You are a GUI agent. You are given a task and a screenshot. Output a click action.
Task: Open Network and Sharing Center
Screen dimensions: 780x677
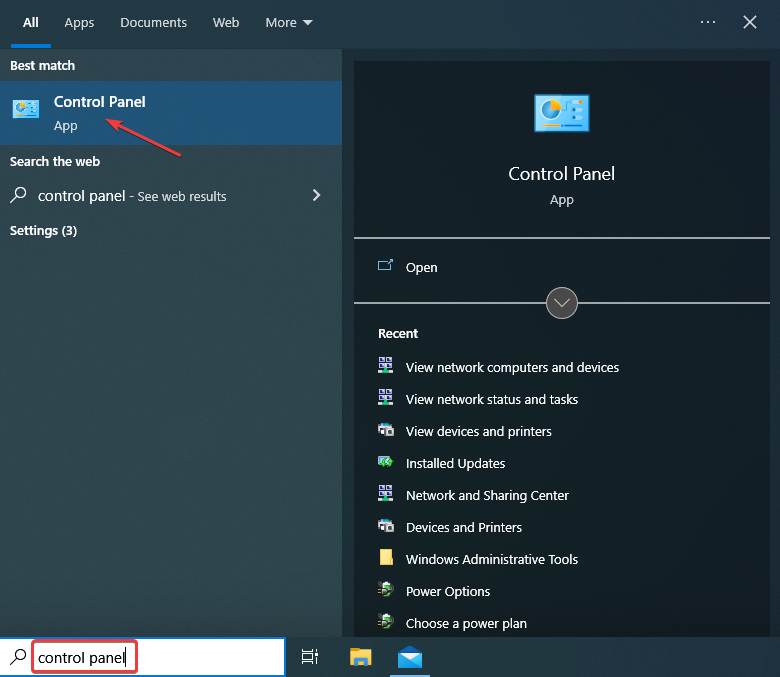click(487, 495)
